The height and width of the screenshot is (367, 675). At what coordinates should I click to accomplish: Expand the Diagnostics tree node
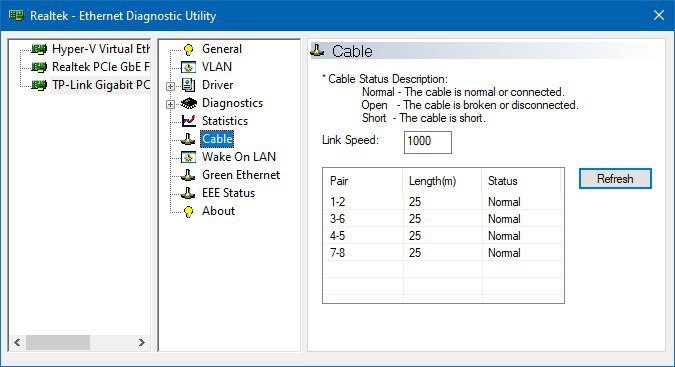(x=170, y=104)
